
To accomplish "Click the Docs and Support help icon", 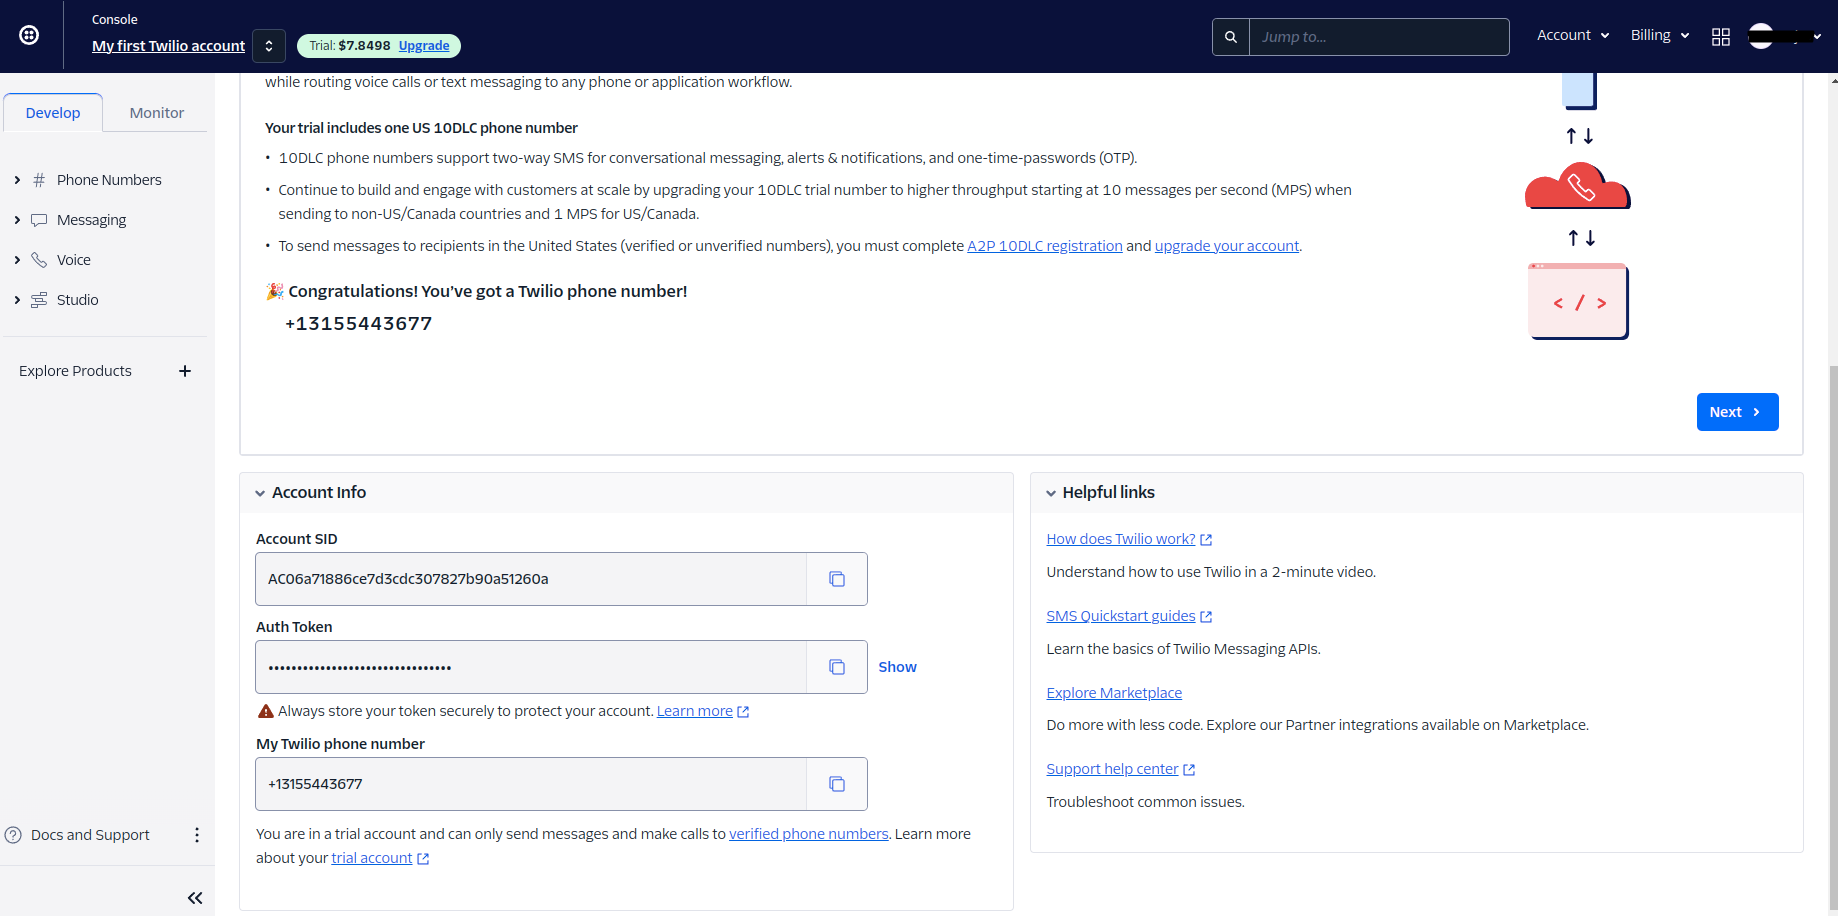I will 13,835.
